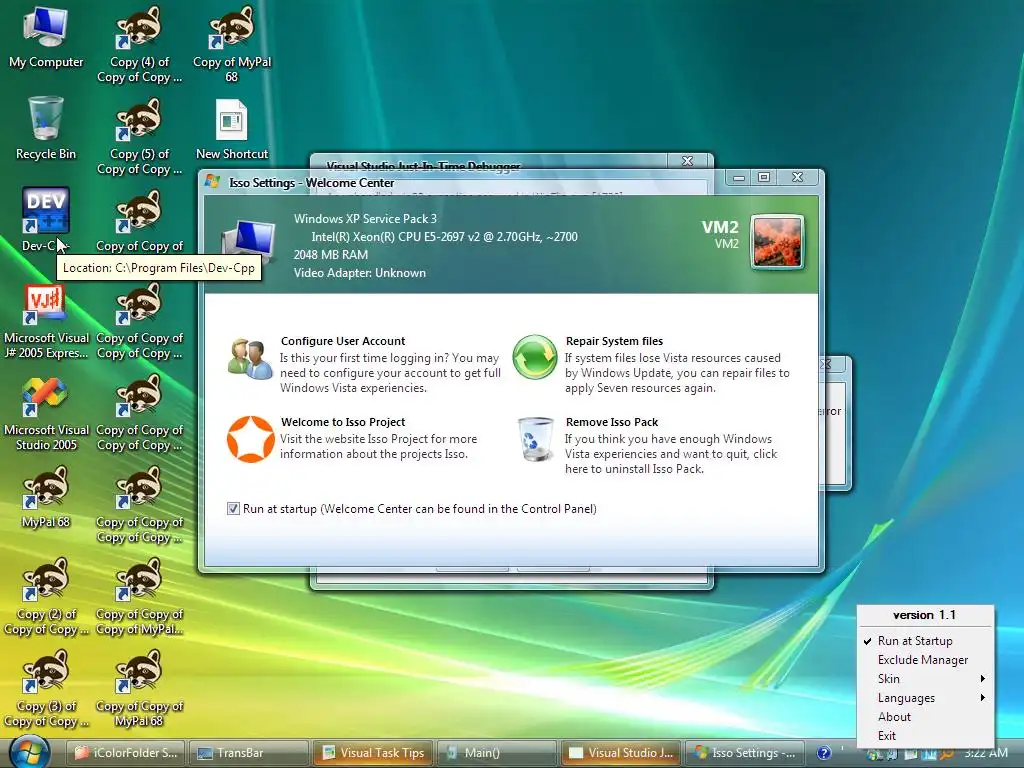Switch to Visual Task Tips taskbar button
The image size is (1024, 768).
373,753
